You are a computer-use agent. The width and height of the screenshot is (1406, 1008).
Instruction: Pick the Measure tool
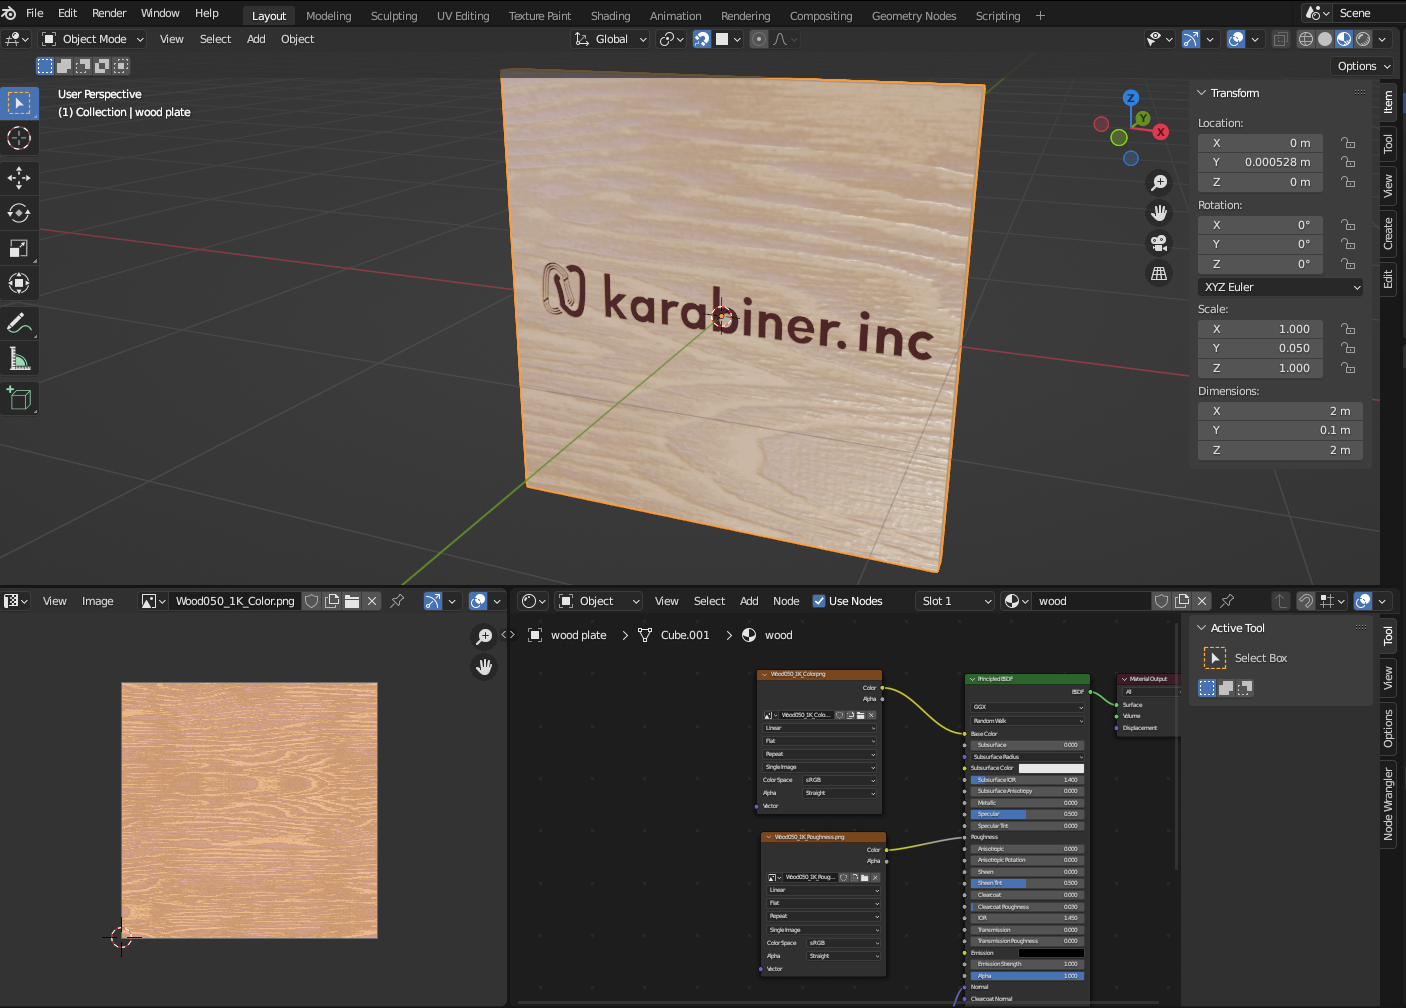pyautogui.click(x=19, y=358)
